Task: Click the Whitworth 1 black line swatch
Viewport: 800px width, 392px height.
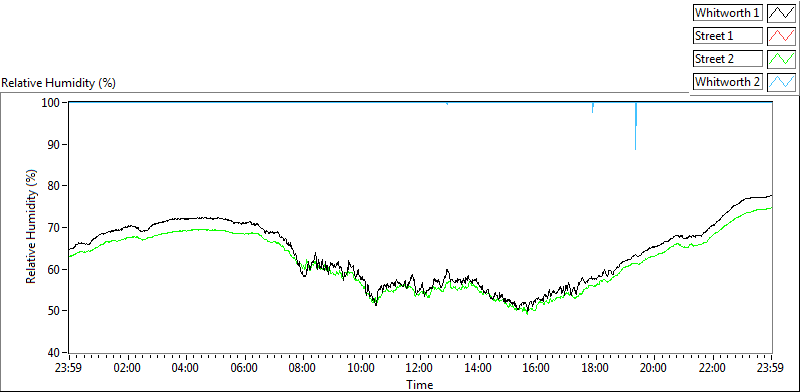Action: click(x=781, y=13)
